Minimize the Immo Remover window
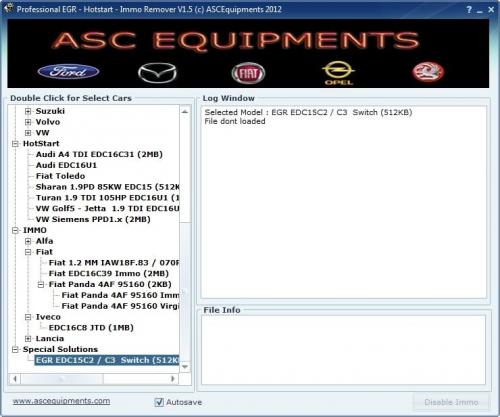 [480, 10]
